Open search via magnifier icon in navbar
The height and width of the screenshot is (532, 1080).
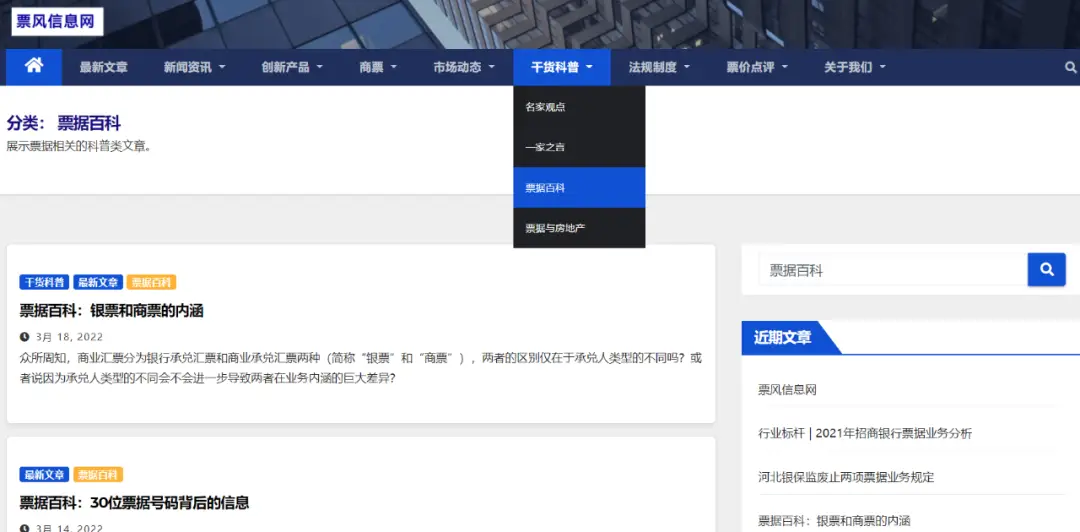1070,67
